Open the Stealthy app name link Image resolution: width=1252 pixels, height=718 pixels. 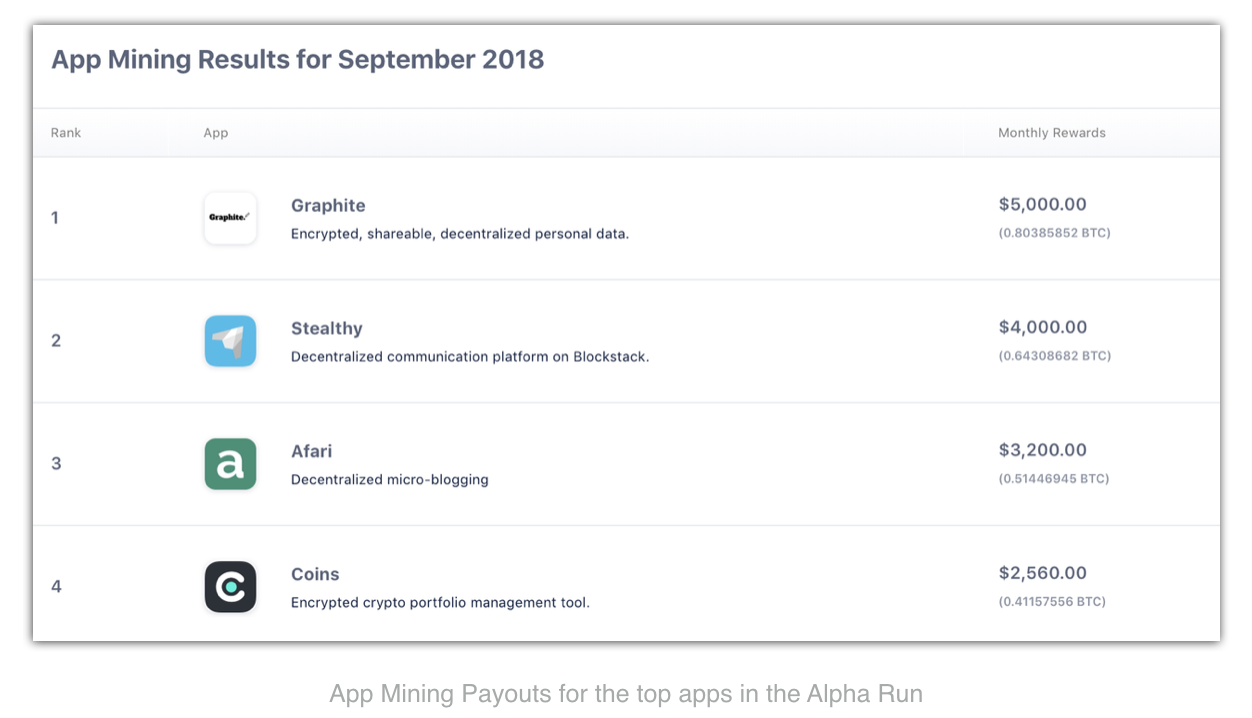(x=326, y=329)
